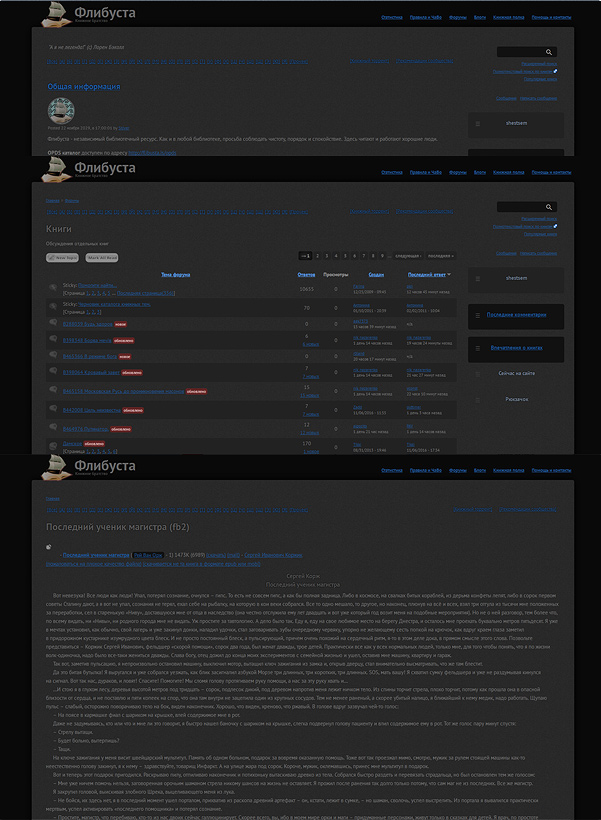Screen dimensions: 601x820
Task: Open Блоги in the Общая информация page top menu
Action: (x=480, y=17)
